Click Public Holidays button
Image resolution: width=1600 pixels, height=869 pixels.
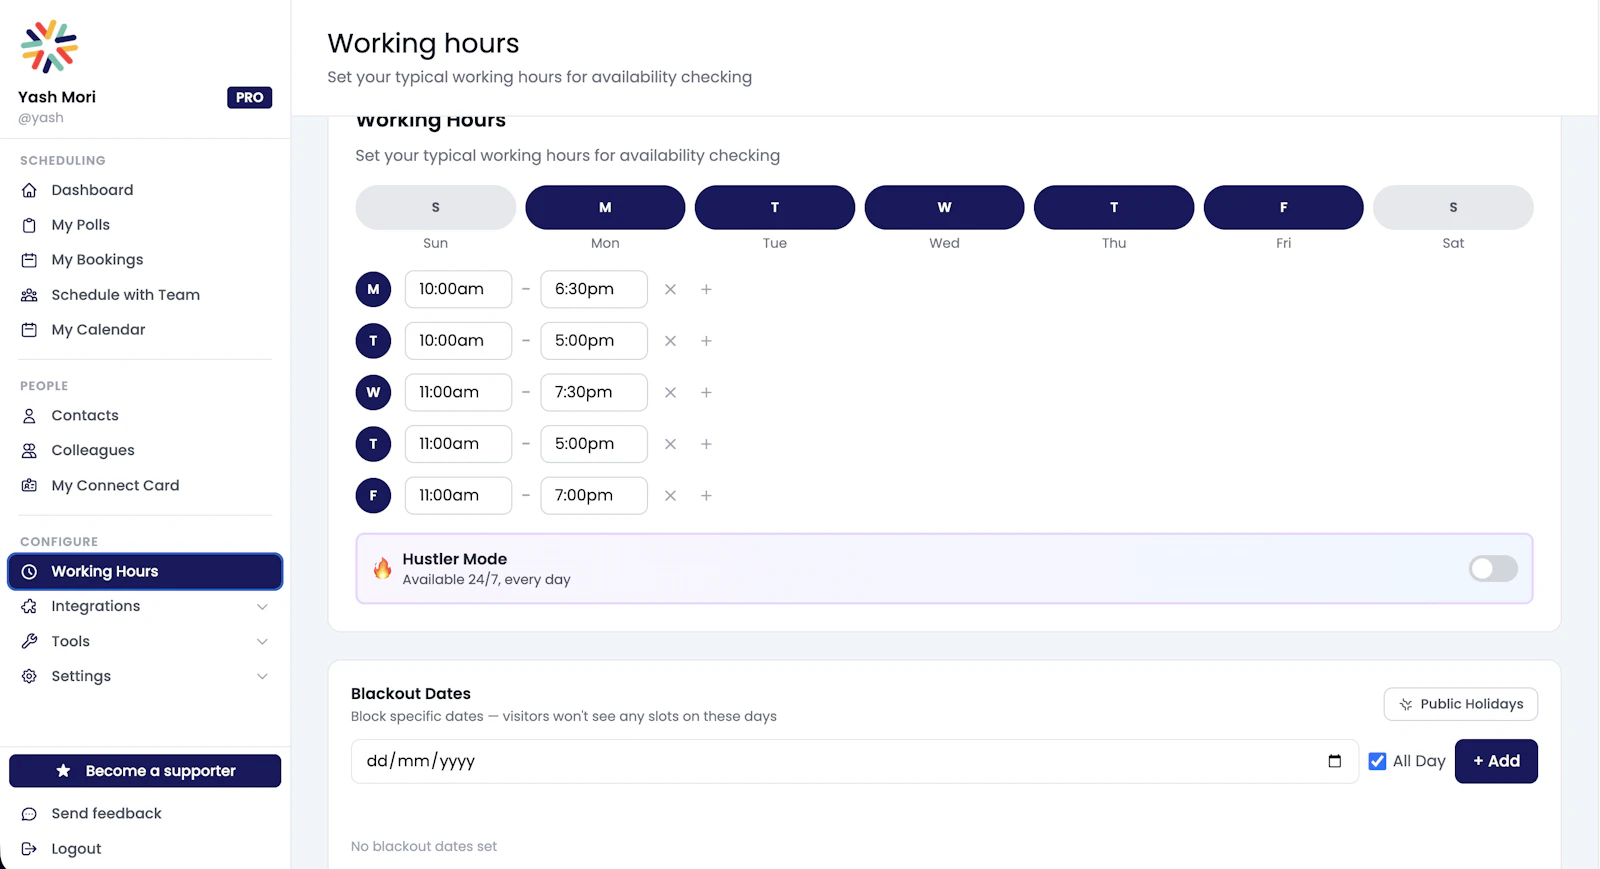(1460, 705)
